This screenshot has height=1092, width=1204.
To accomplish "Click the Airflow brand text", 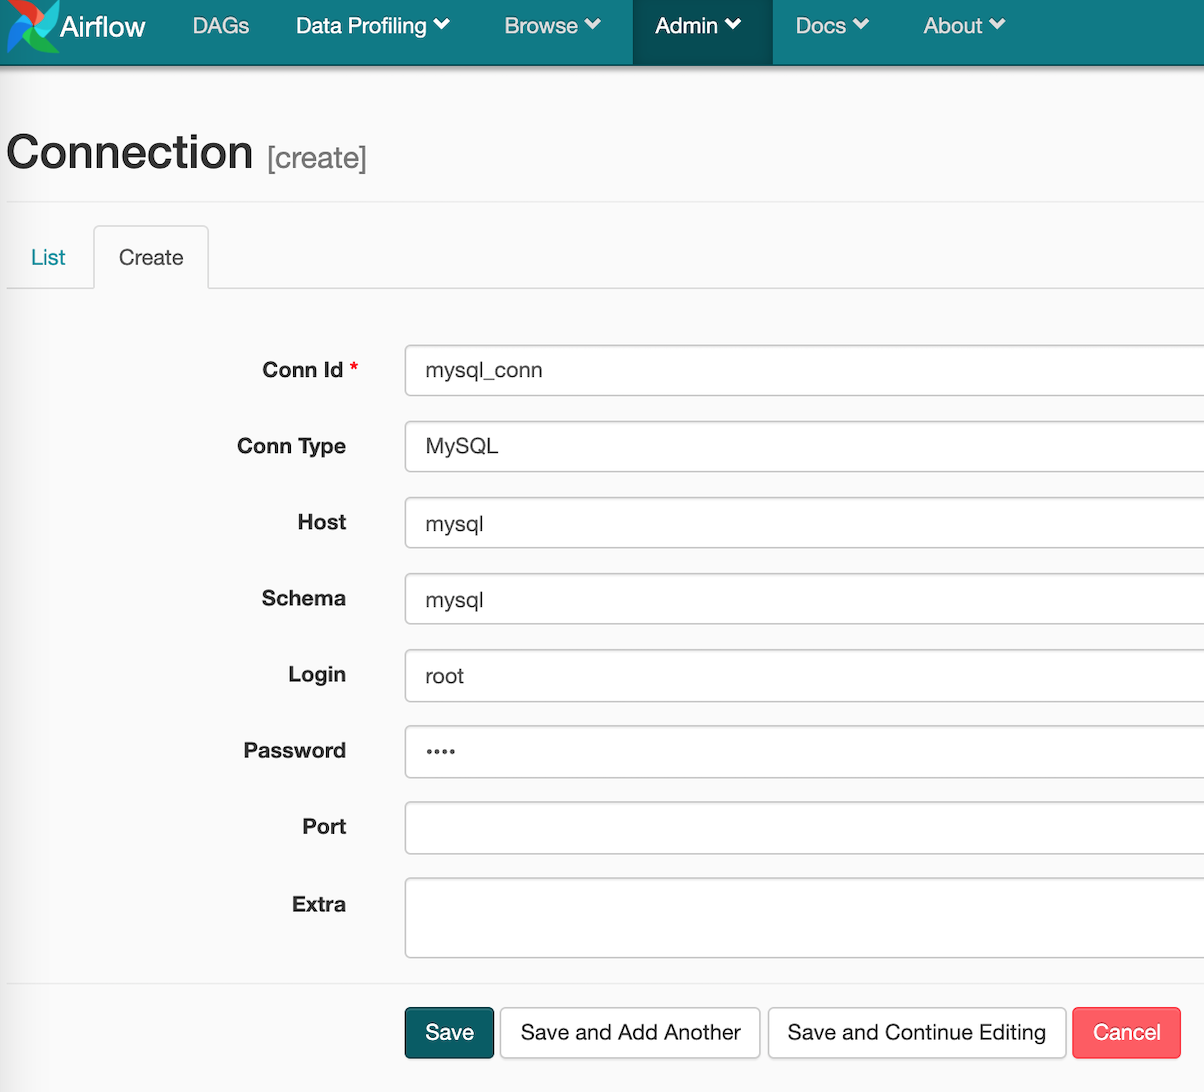I will (x=103, y=27).
